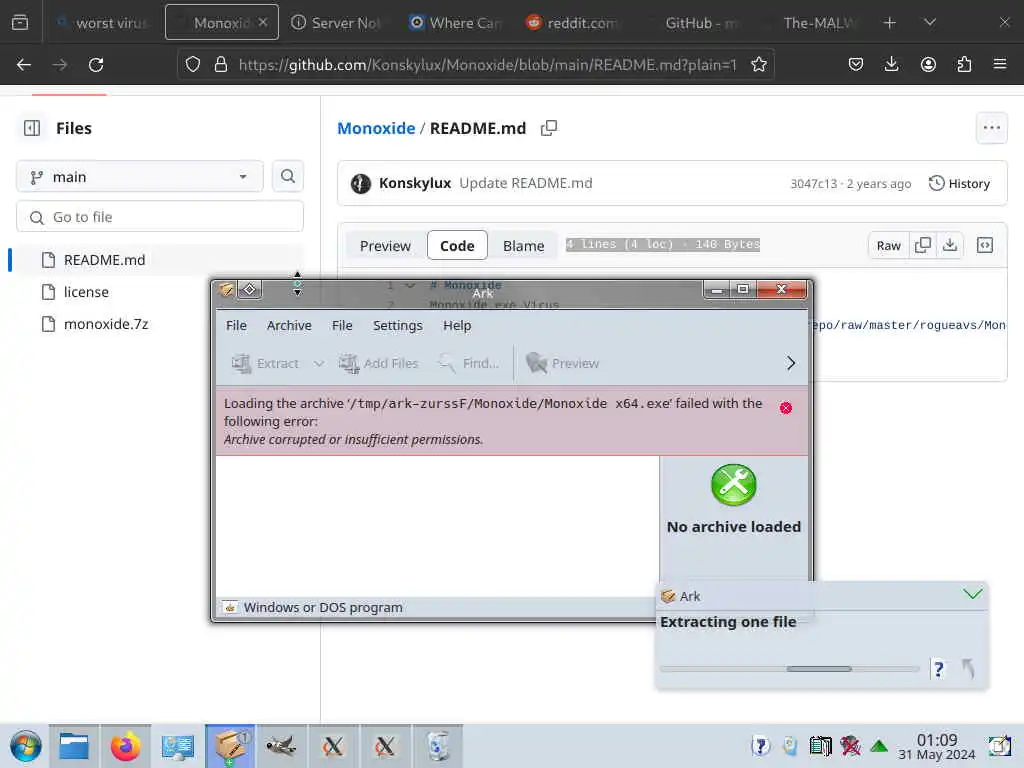
Task: Click Extract in Ark toolbar
Action: (266, 363)
